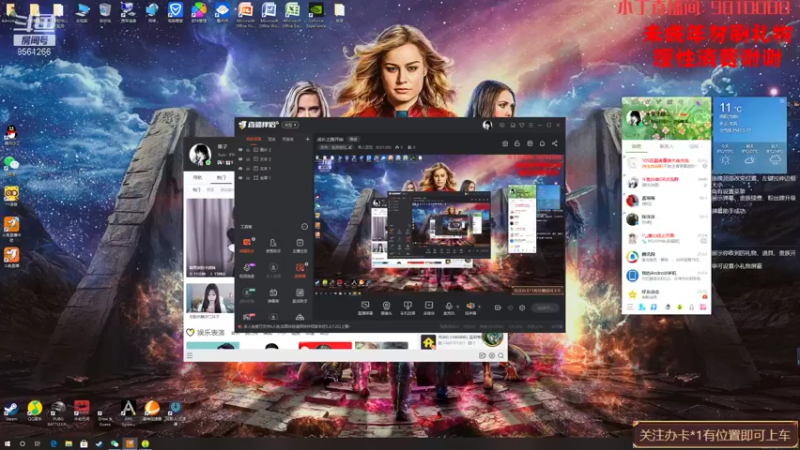This screenshot has height=450, width=800.
Task: Open File Explorer from the taskbar
Action: 68,444
